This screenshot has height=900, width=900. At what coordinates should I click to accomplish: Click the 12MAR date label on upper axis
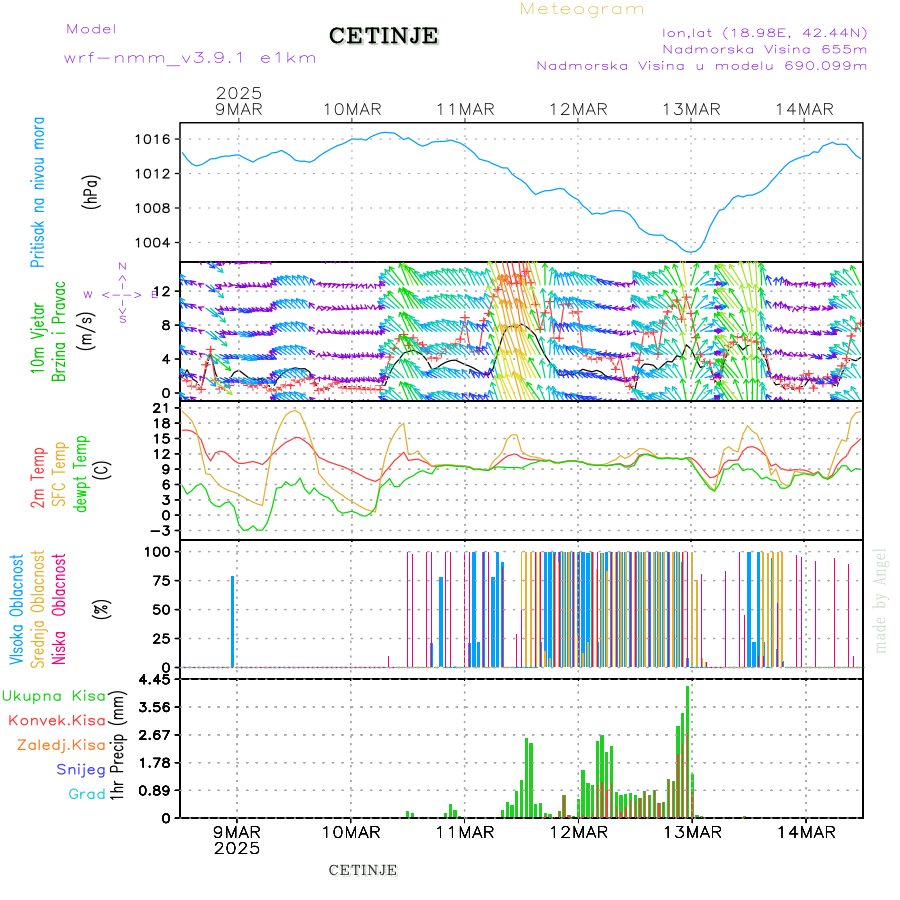(578, 109)
